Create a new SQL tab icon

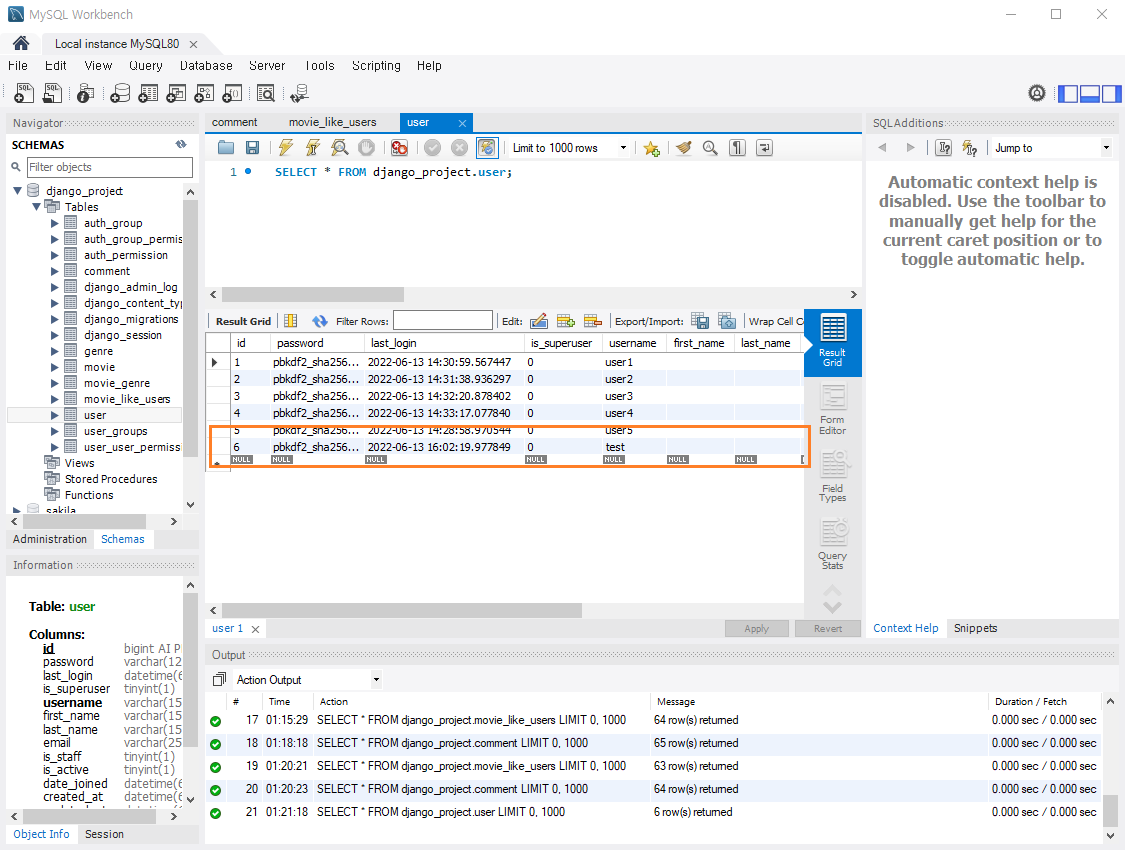(24, 93)
